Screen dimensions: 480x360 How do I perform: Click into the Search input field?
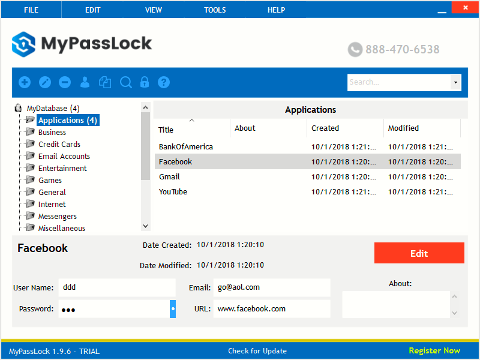(399, 82)
